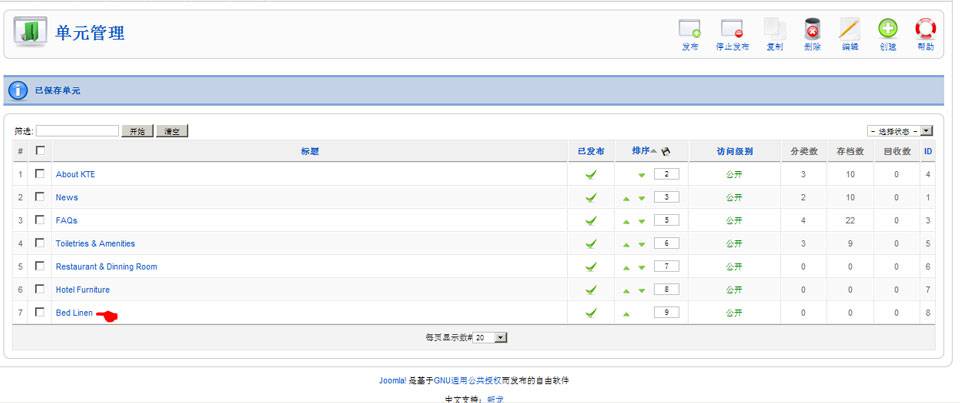Open the Restaurant & Dinning Room link
960x403 pixels.
107,267
